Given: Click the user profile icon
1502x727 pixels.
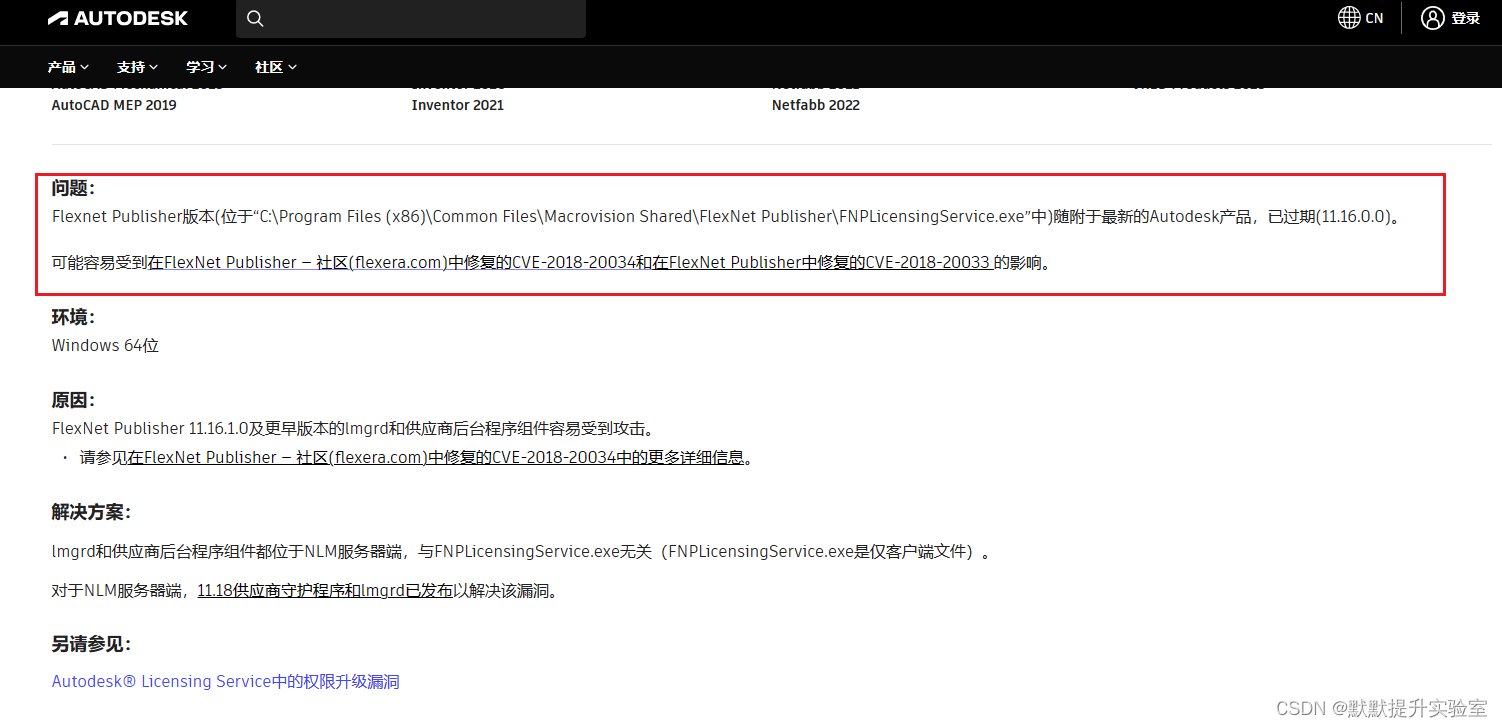Looking at the screenshot, I should pyautogui.click(x=1433, y=18).
